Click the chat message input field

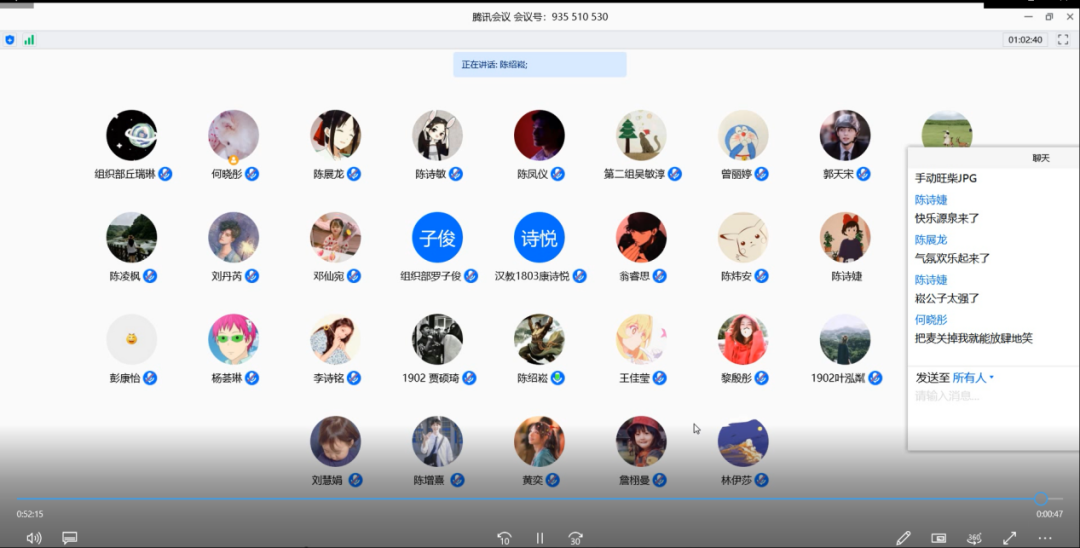click(x=990, y=397)
